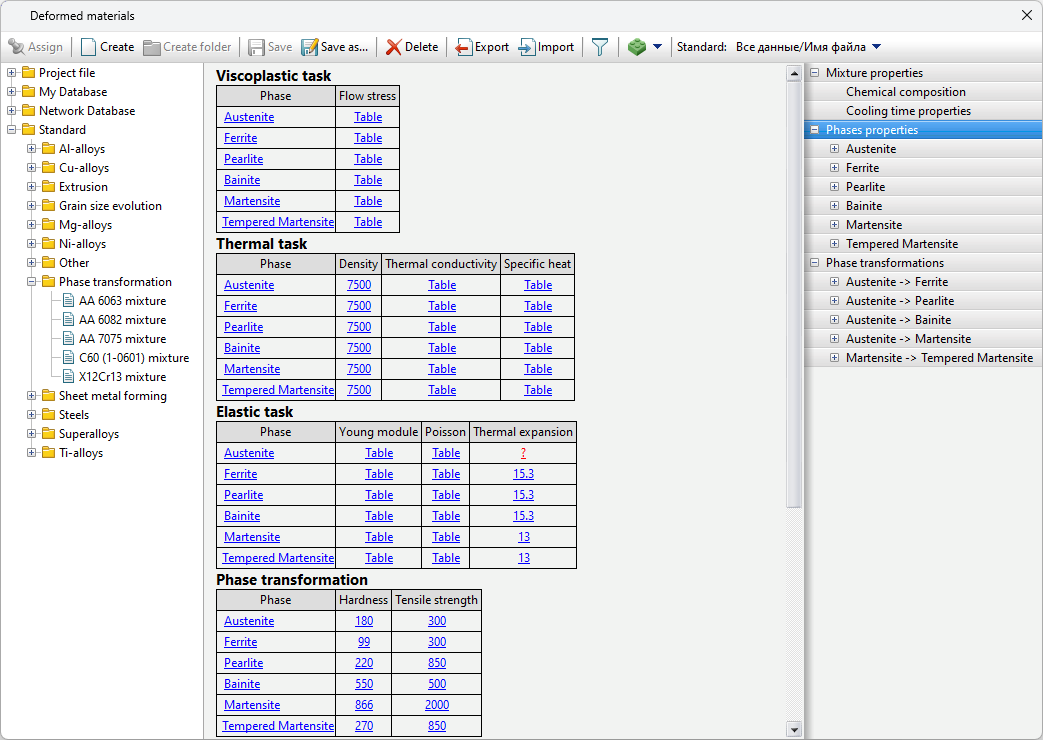Open Martensite hardness value 866 link
Image resolution: width=1043 pixels, height=740 pixels.
pos(364,705)
